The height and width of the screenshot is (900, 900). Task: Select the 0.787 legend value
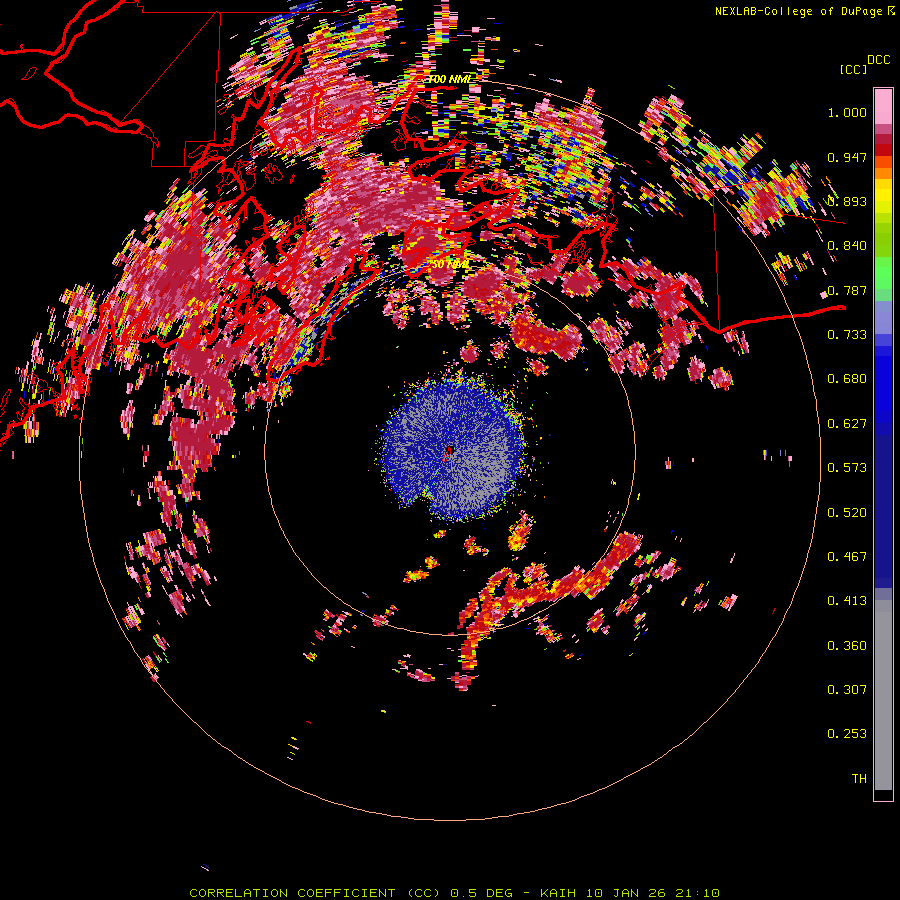click(847, 290)
